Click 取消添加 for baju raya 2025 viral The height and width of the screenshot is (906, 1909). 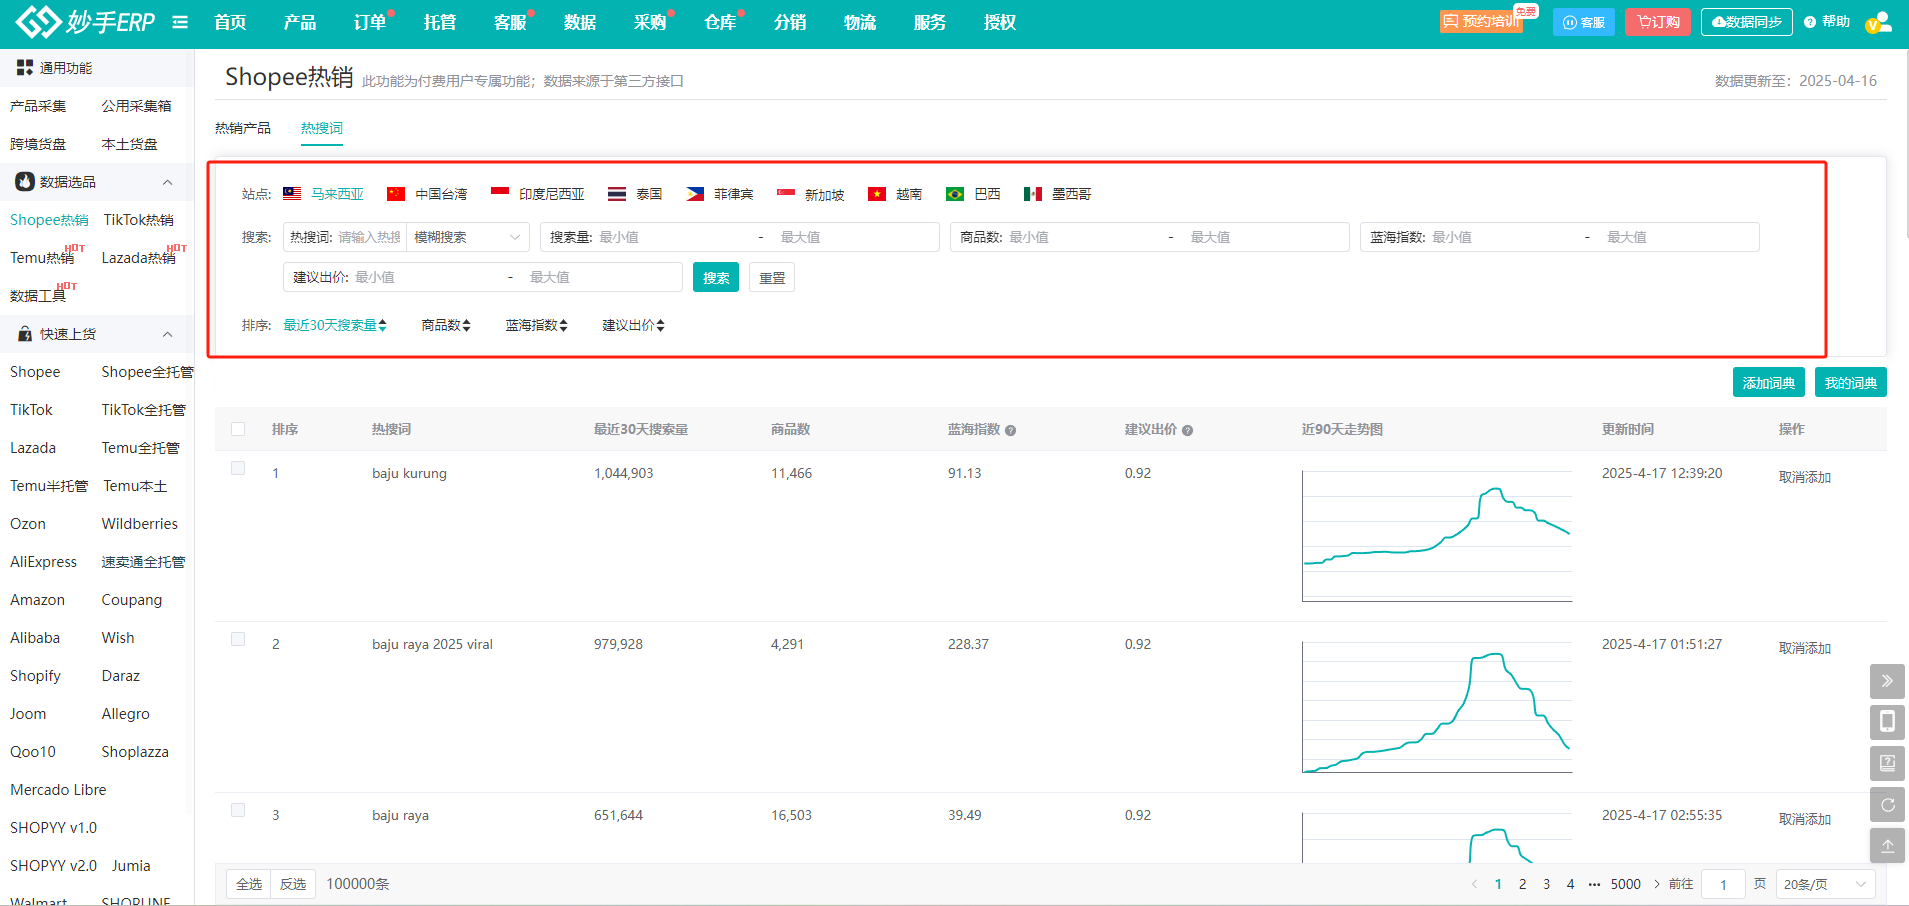[1805, 648]
